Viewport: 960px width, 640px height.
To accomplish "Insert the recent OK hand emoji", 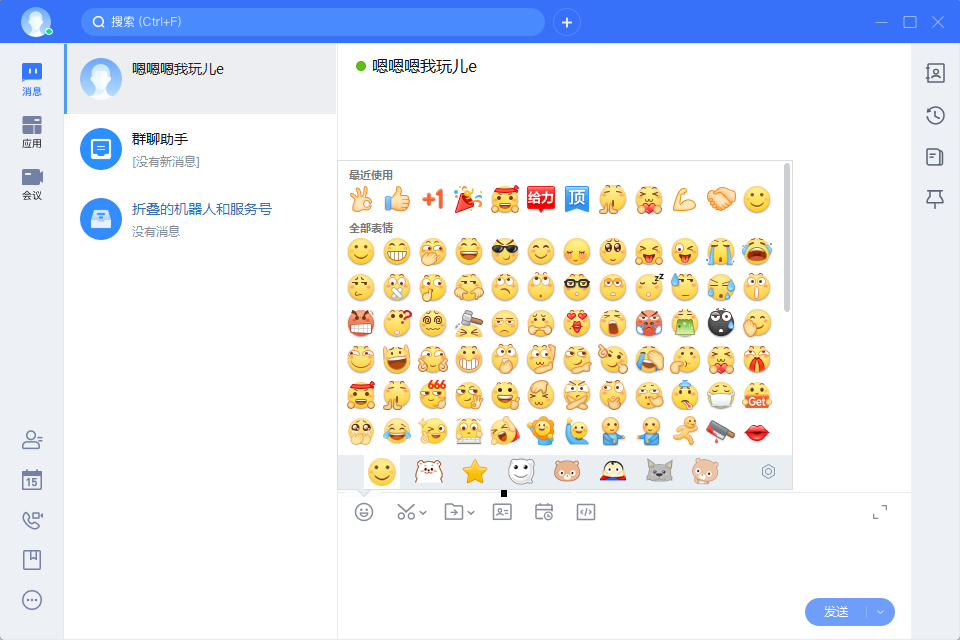I will (361, 200).
